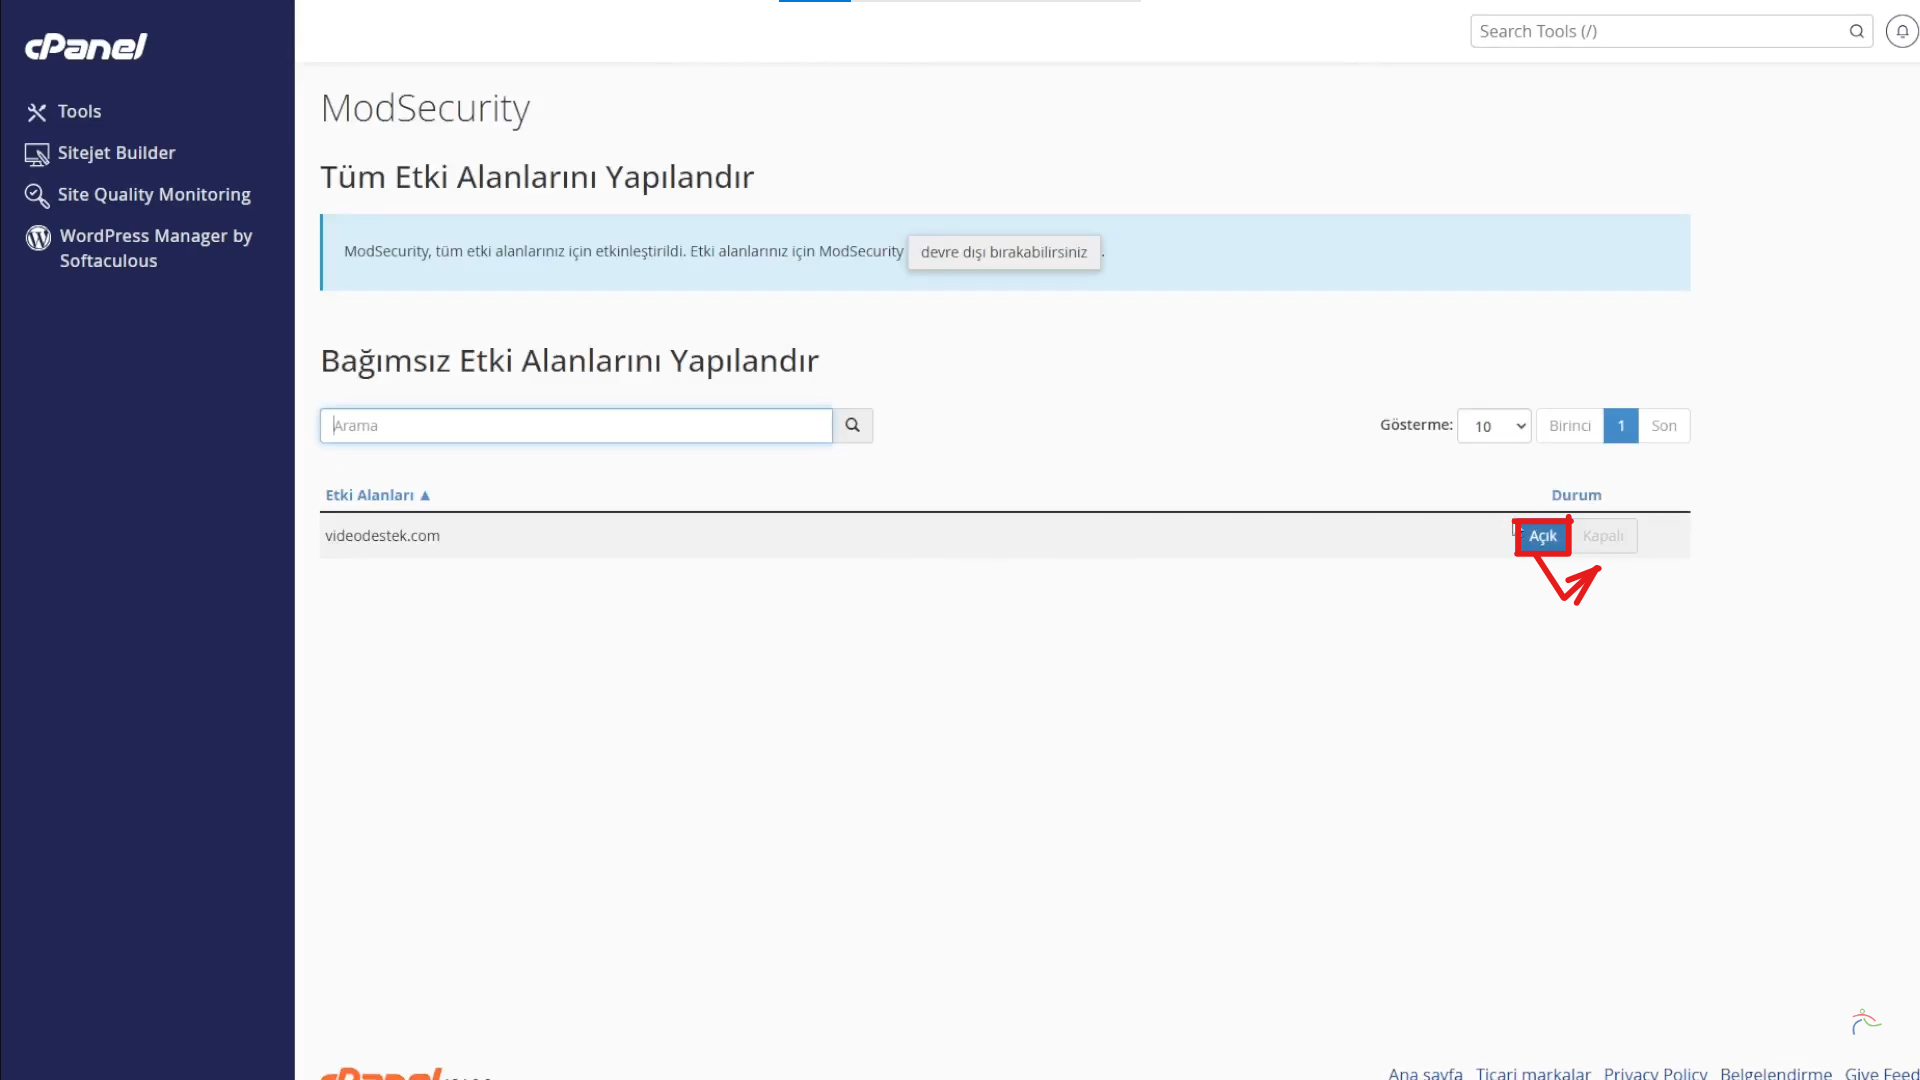This screenshot has width=1920, height=1080.
Task: Open Sitejet Builder from the sidebar icon
Action: pyautogui.click(x=36, y=153)
